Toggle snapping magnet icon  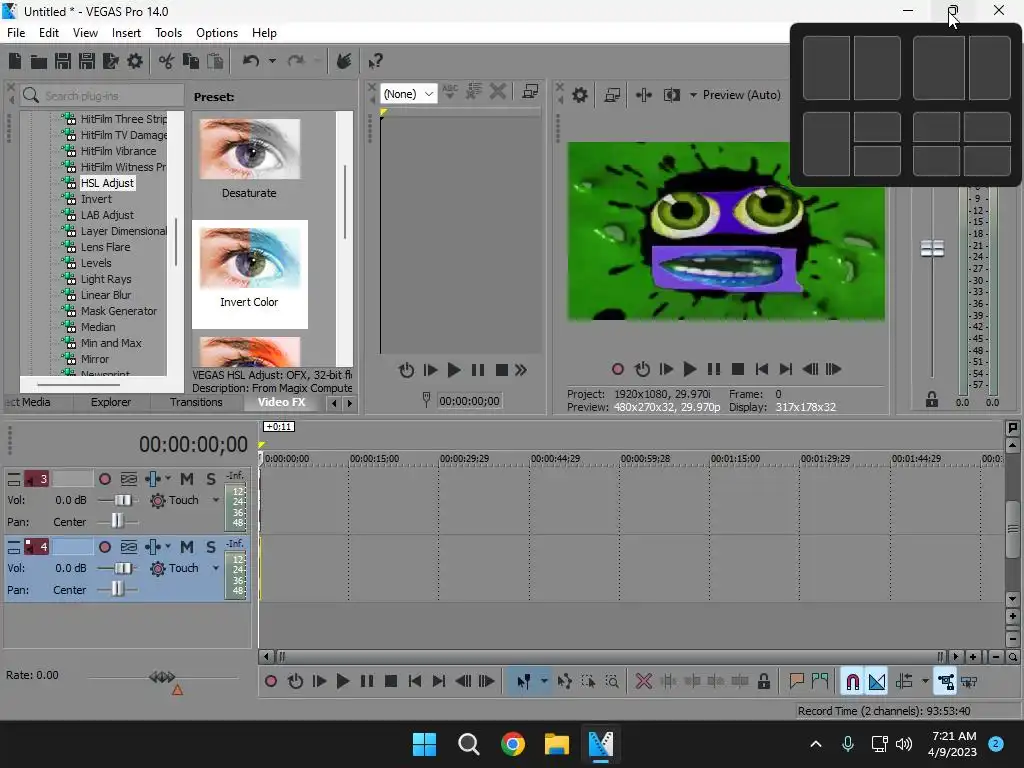tap(852, 682)
